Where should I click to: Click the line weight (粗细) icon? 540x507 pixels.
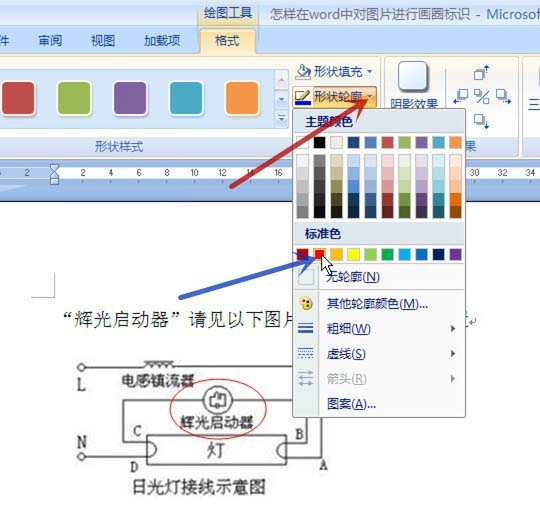tap(305, 329)
